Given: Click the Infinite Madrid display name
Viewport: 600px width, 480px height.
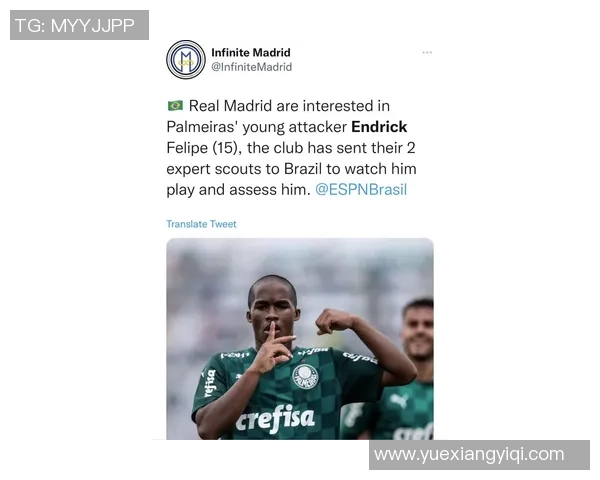Looking at the screenshot, I should [x=251, y=52].
